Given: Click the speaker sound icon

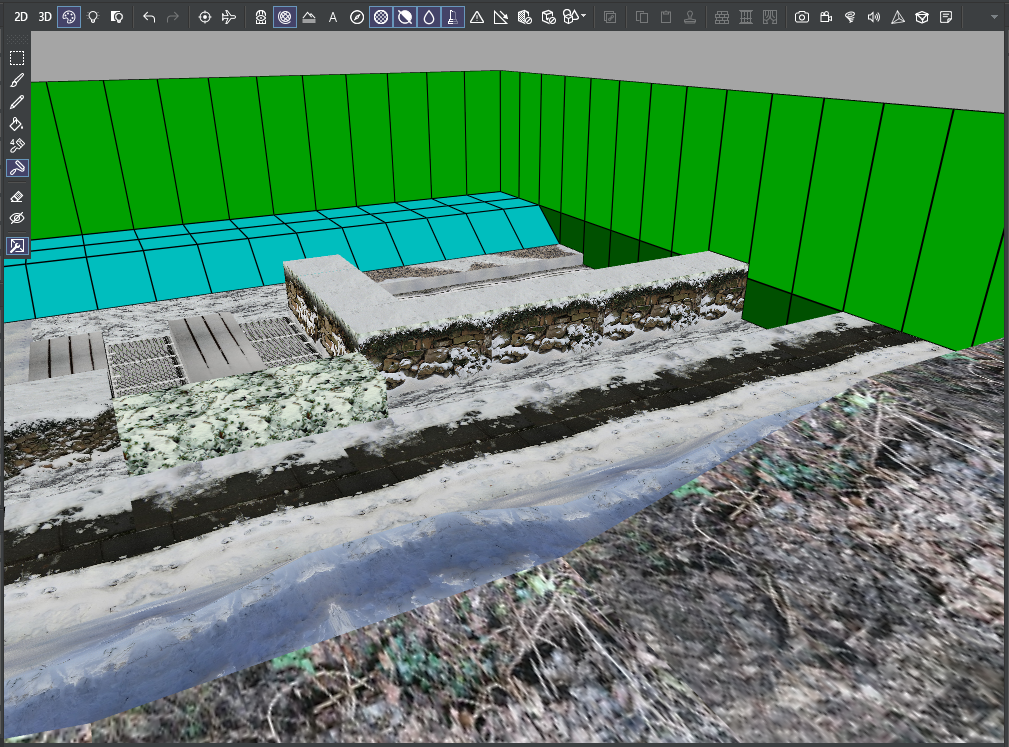Looking at the screenshot, I should point(873,17).
